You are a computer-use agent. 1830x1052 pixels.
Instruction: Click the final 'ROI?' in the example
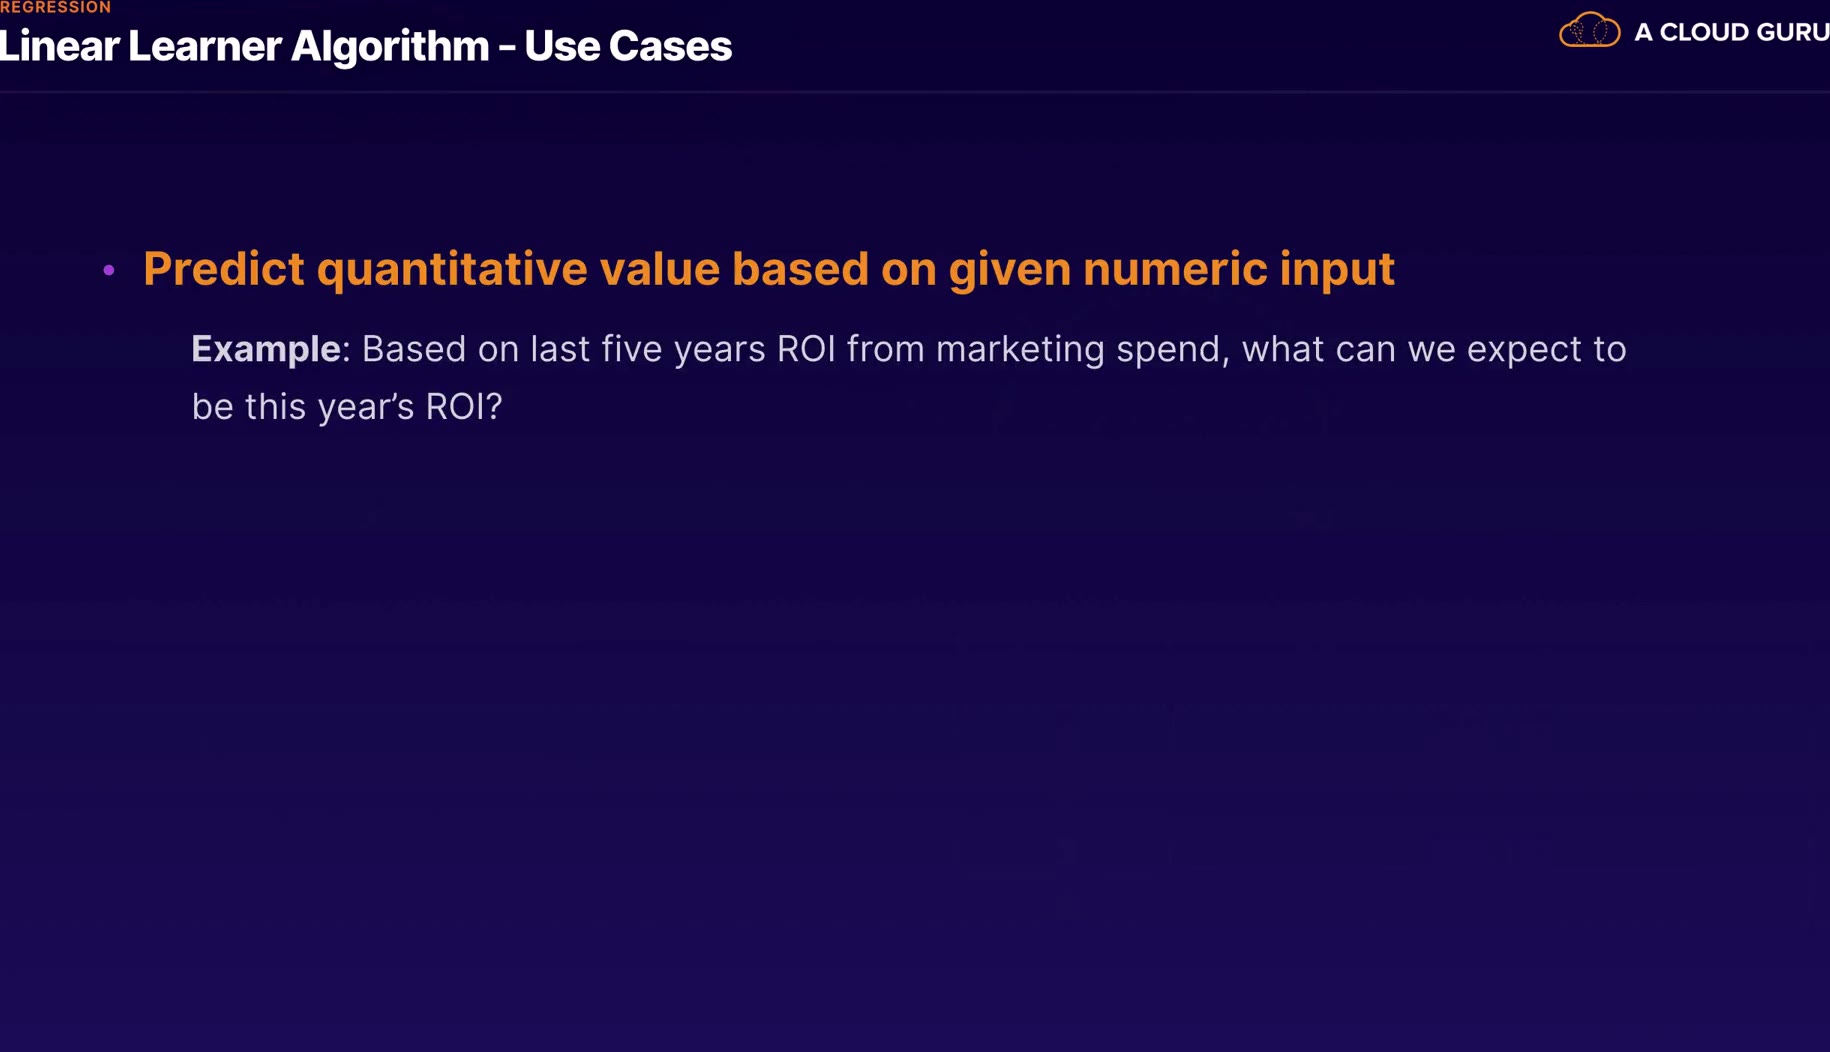coord(463,406)
